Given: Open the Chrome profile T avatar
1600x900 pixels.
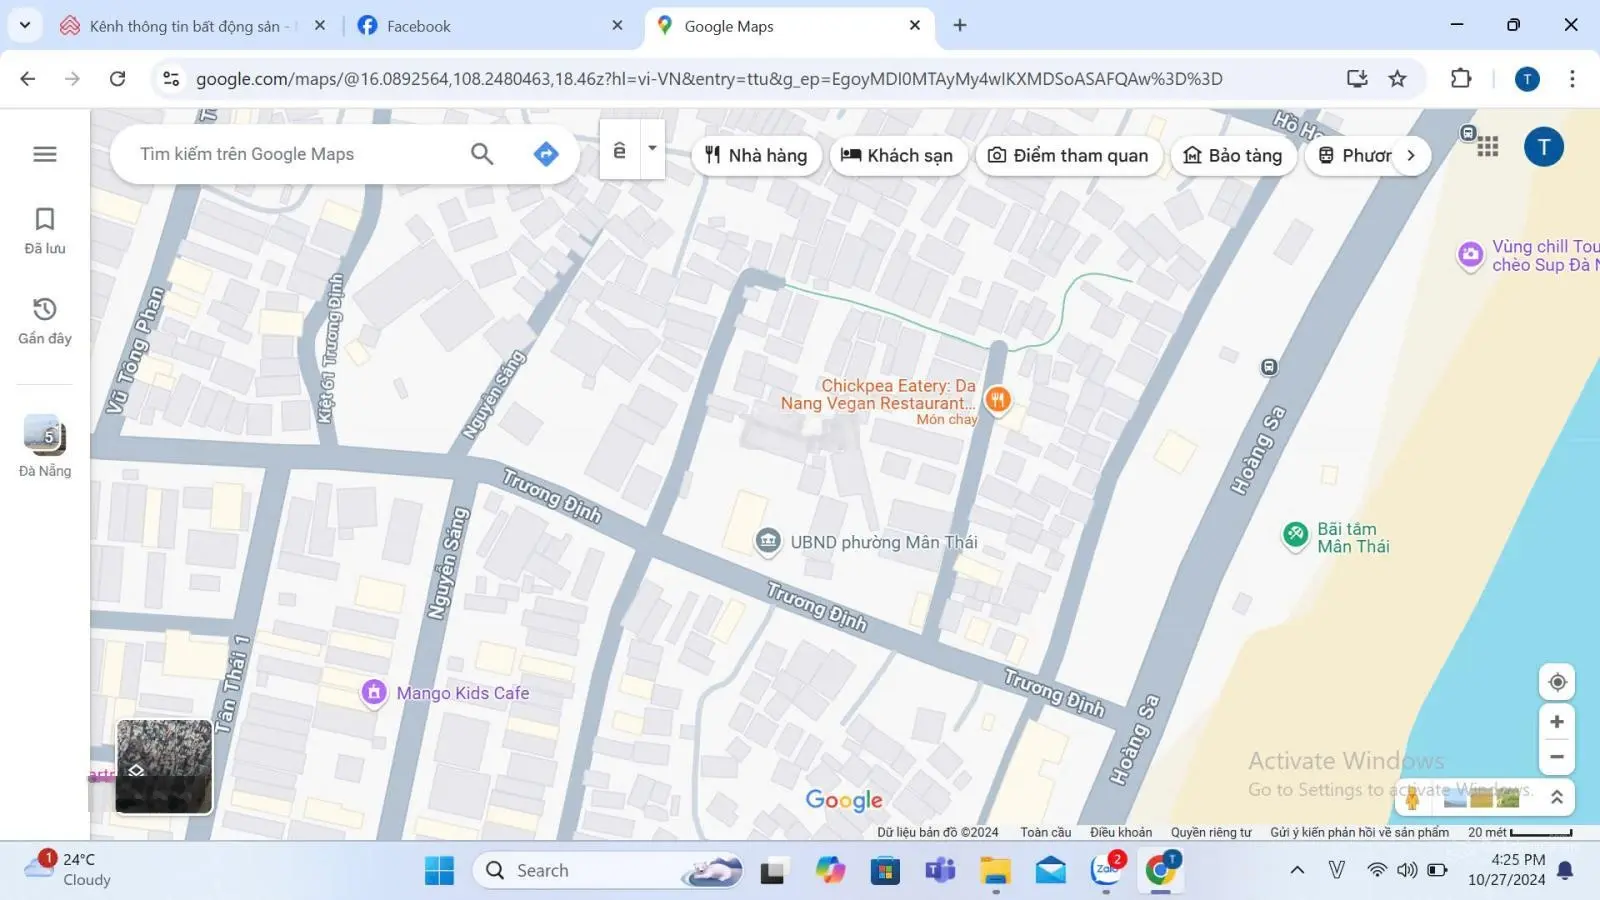Looking at the screenshot, I should pos(1527,79).
